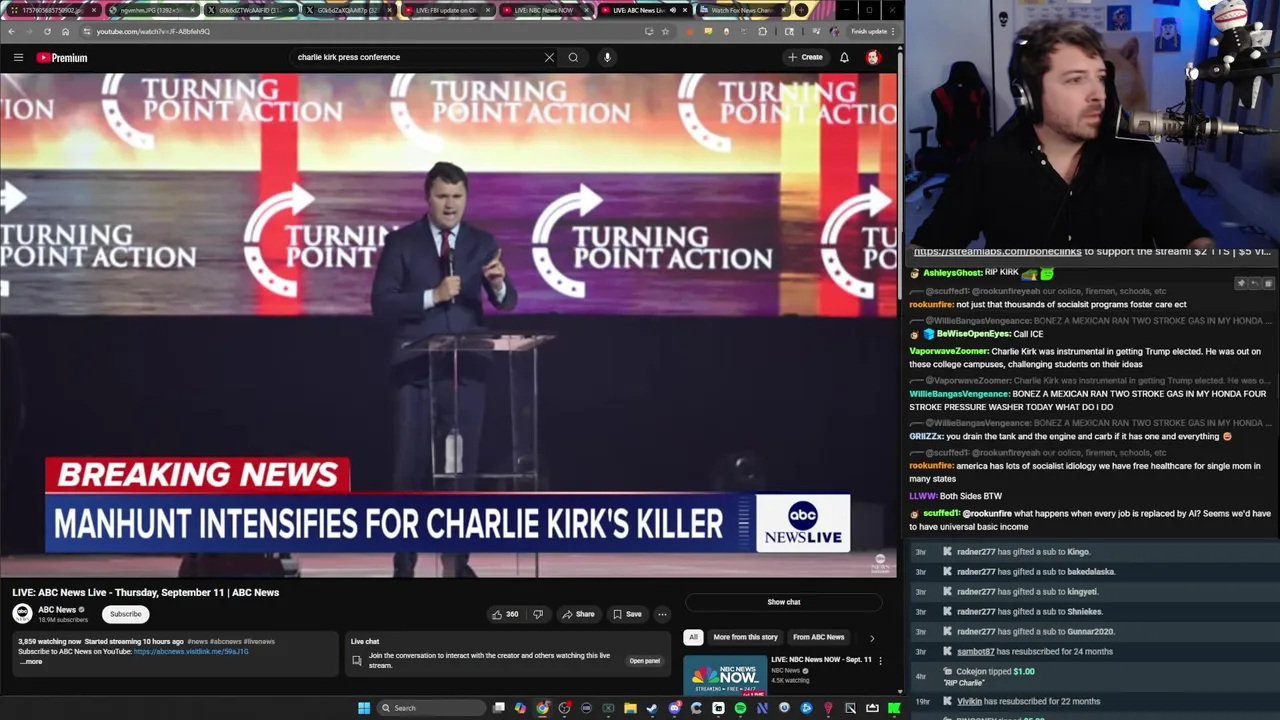Click the Finish update browser button
Screen dimensions: 1280x720
coord(873,31)
